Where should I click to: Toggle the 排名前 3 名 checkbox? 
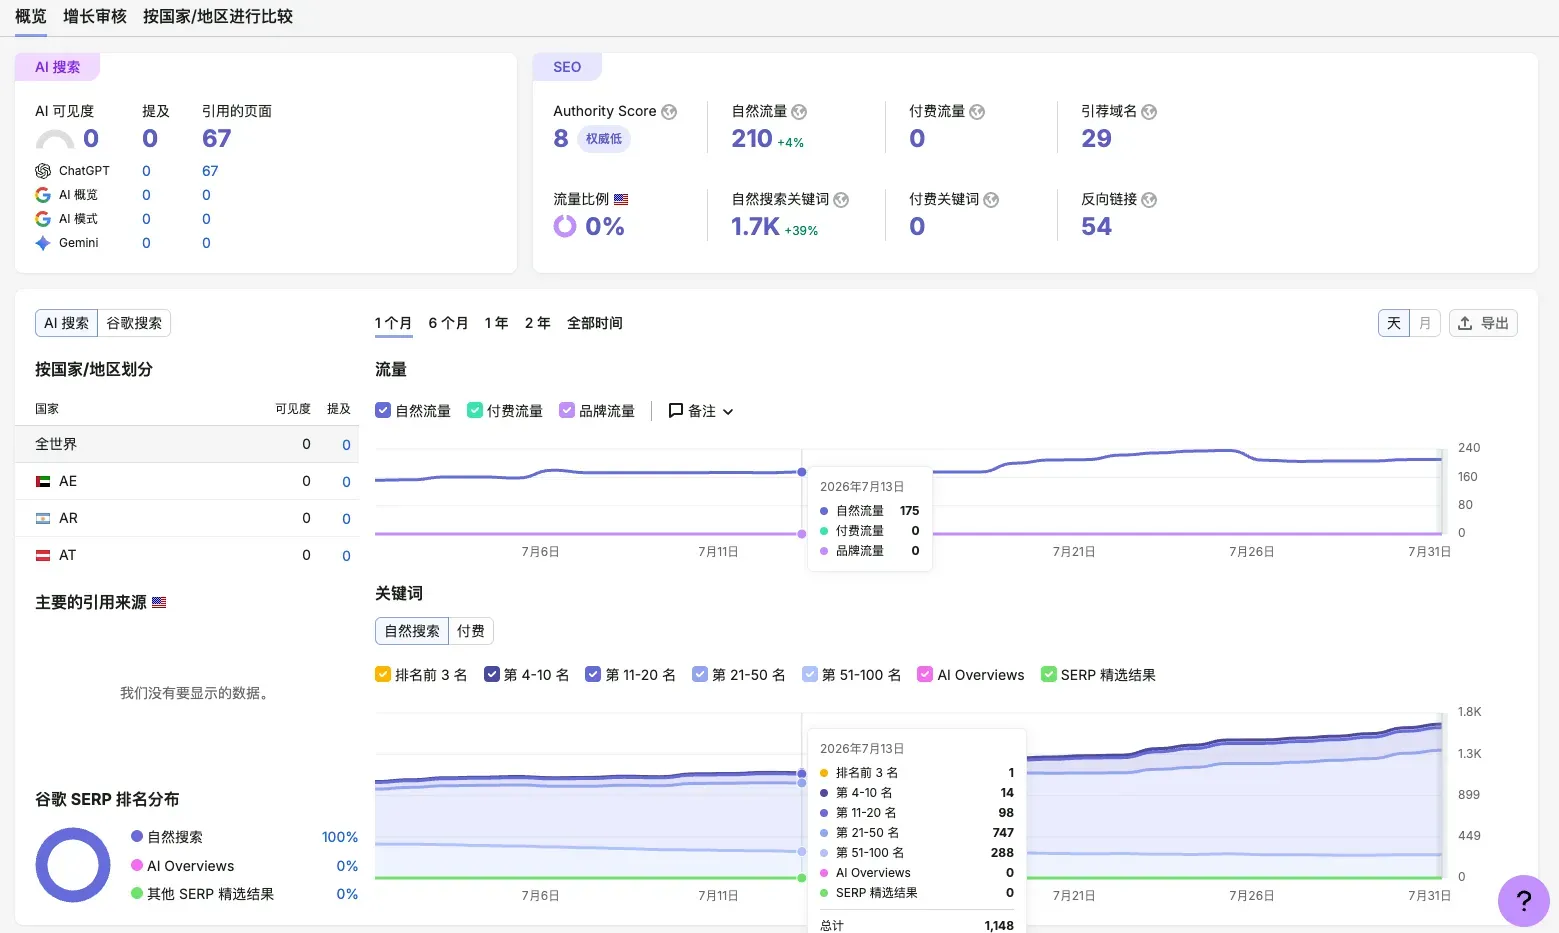tap(383, 674)
